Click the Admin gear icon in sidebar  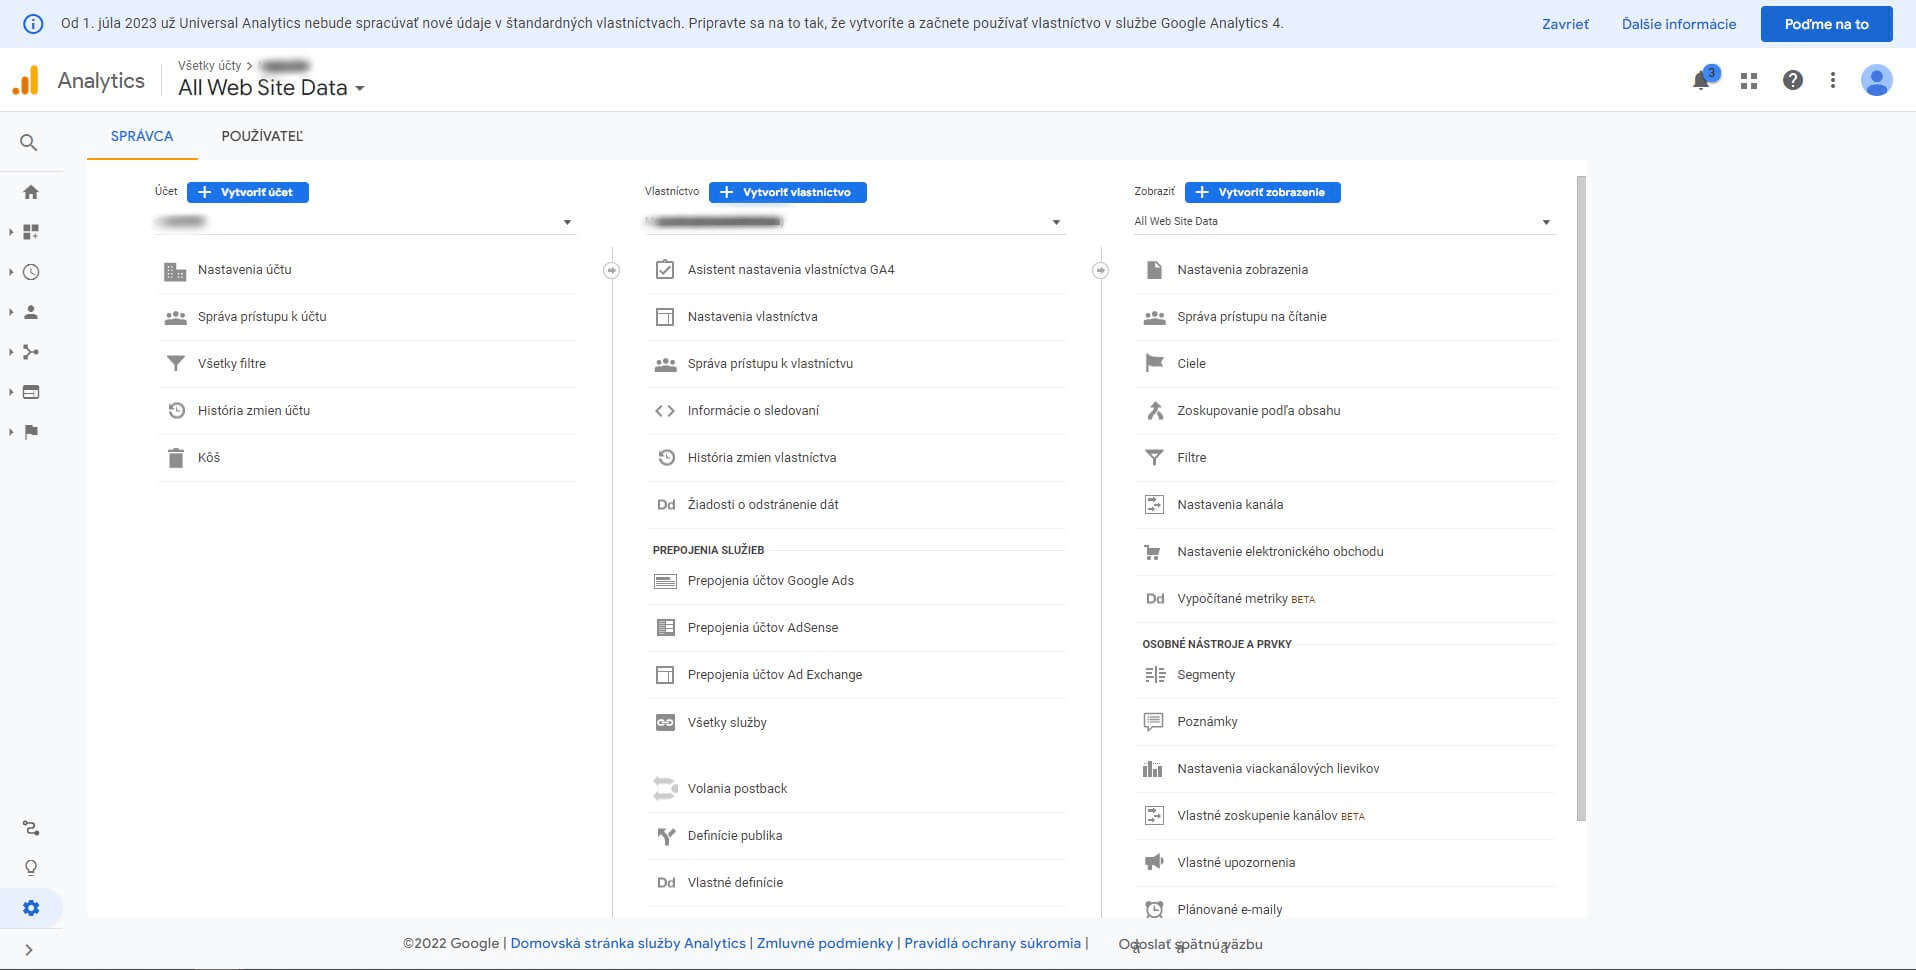pyautogui.click(x=31, y=908)
